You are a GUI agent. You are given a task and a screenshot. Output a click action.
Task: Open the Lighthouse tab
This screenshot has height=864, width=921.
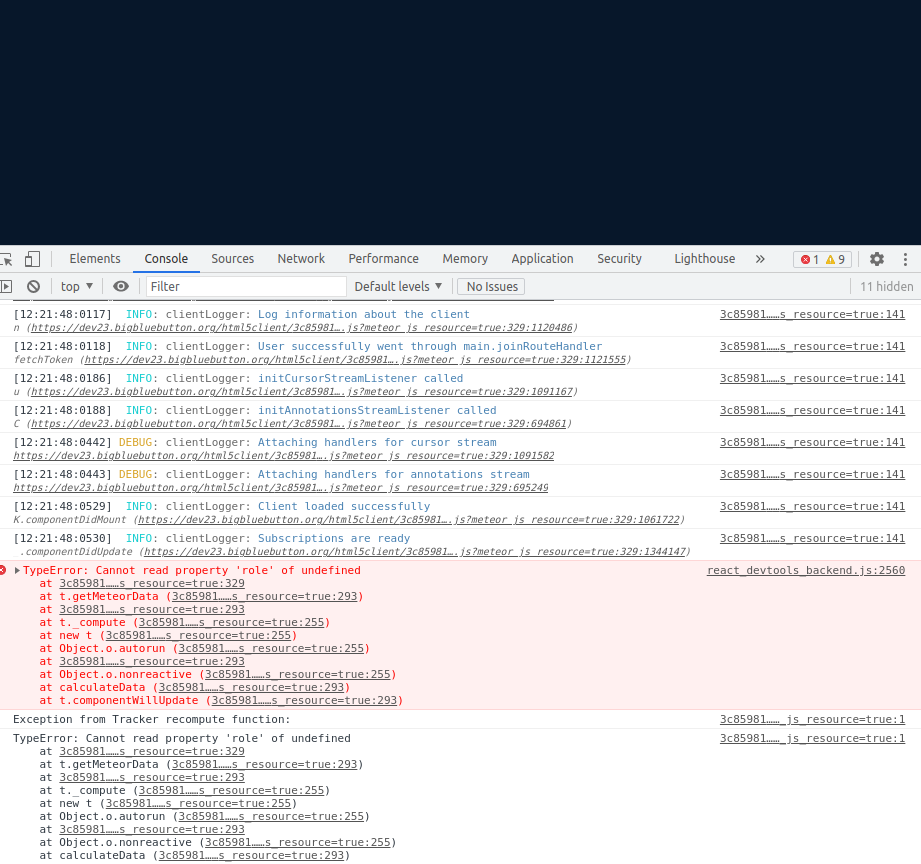coord(704,259)
